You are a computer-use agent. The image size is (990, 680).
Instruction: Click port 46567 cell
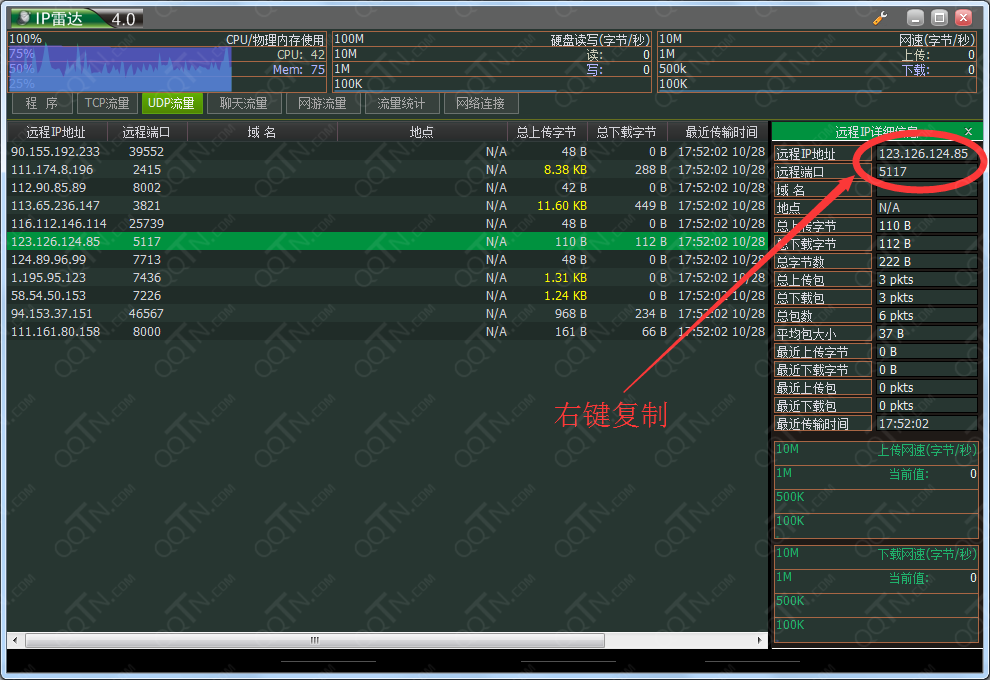146,313
